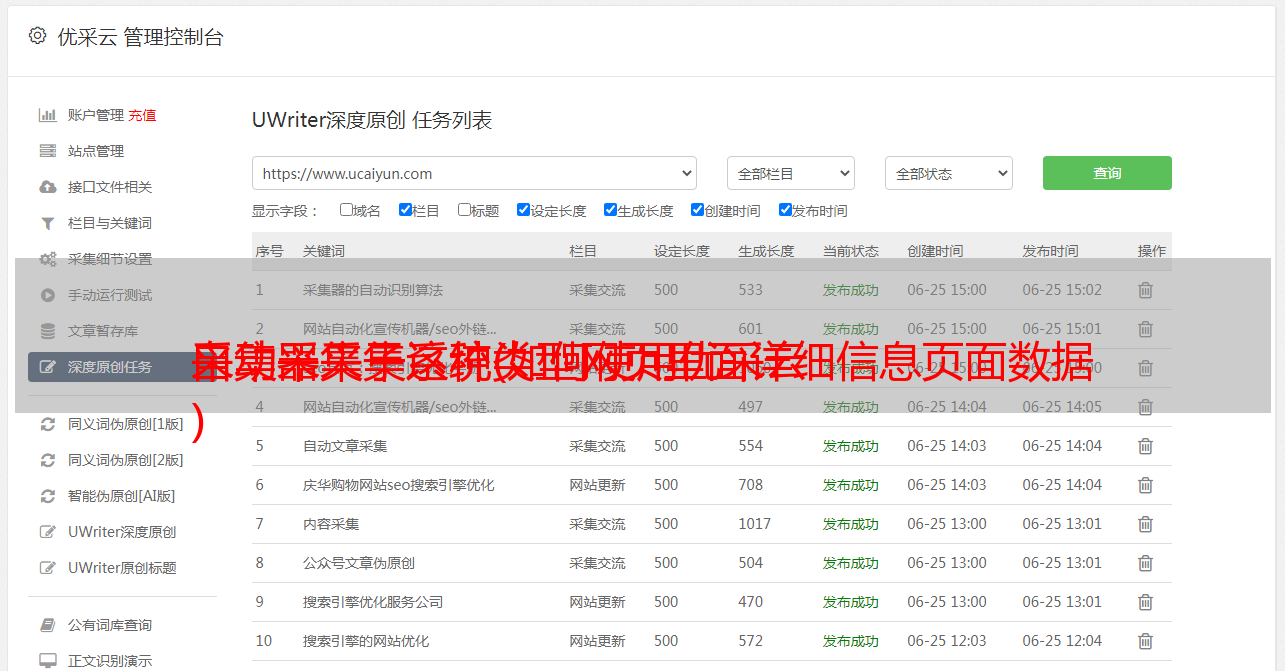Click keyword 自动文章采集
The width and height of the screenshot is (1285, 671).
[345, 446]
